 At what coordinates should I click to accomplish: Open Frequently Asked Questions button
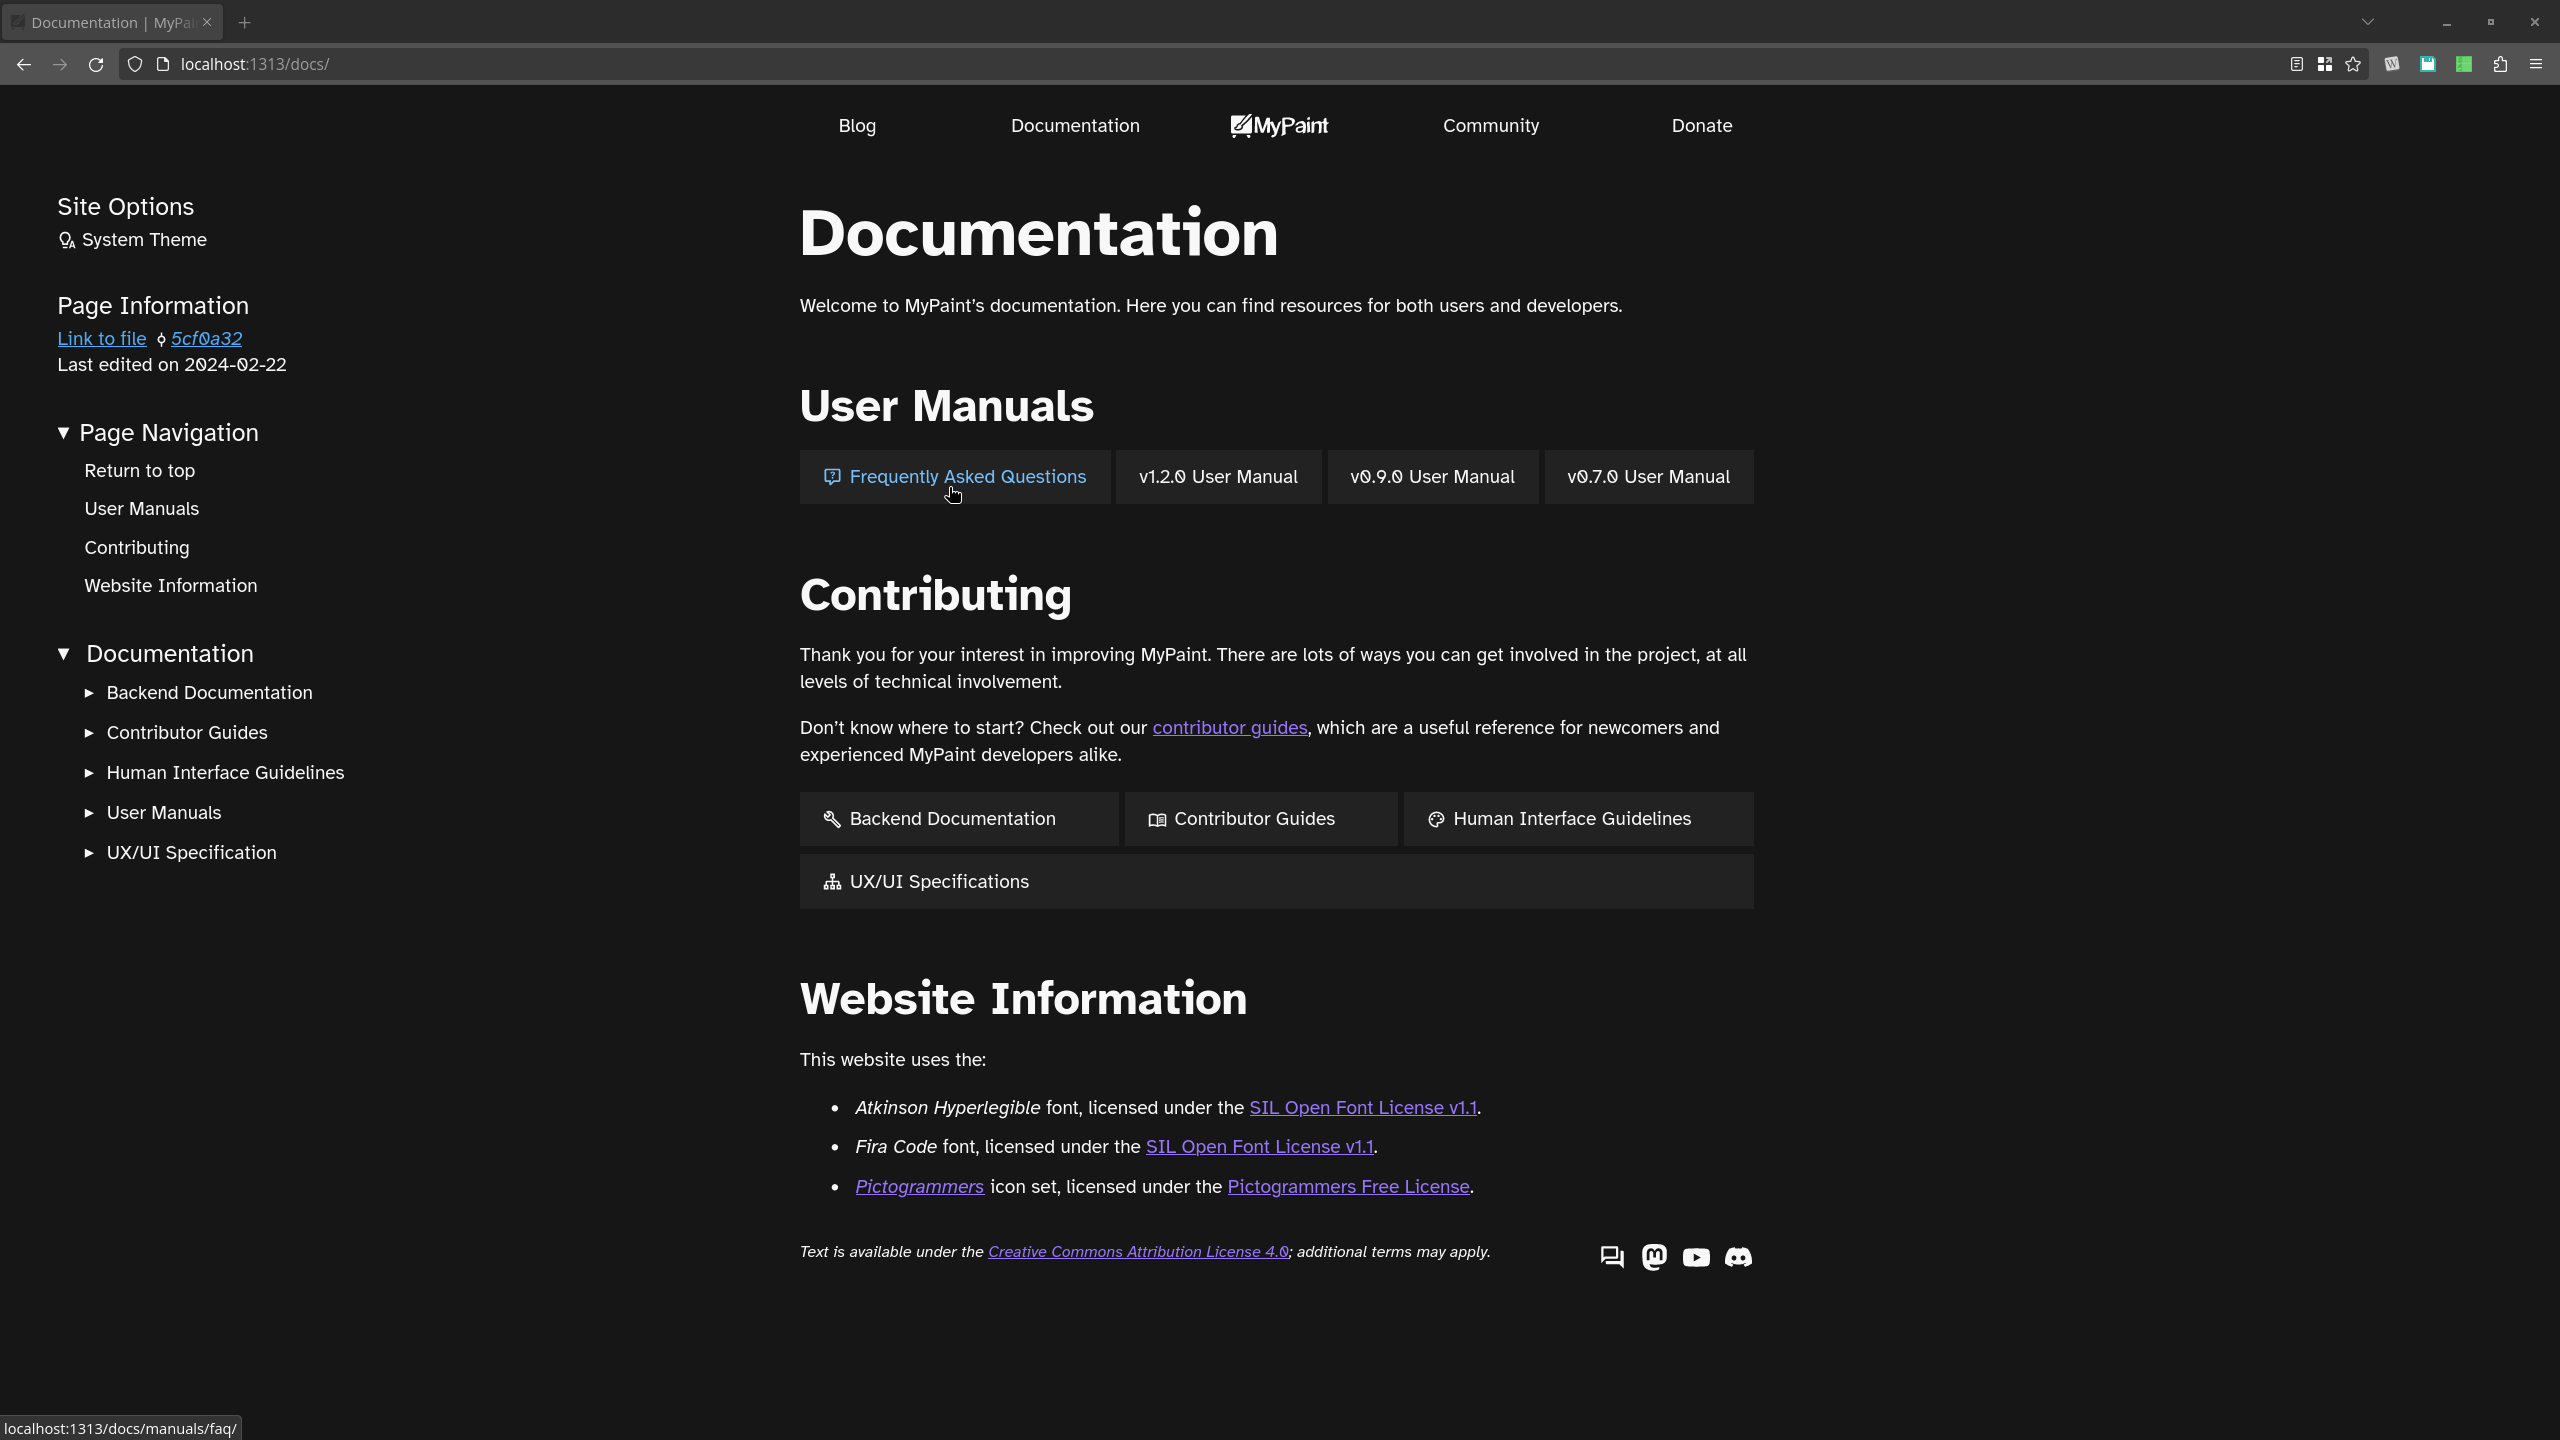(955, 477)
